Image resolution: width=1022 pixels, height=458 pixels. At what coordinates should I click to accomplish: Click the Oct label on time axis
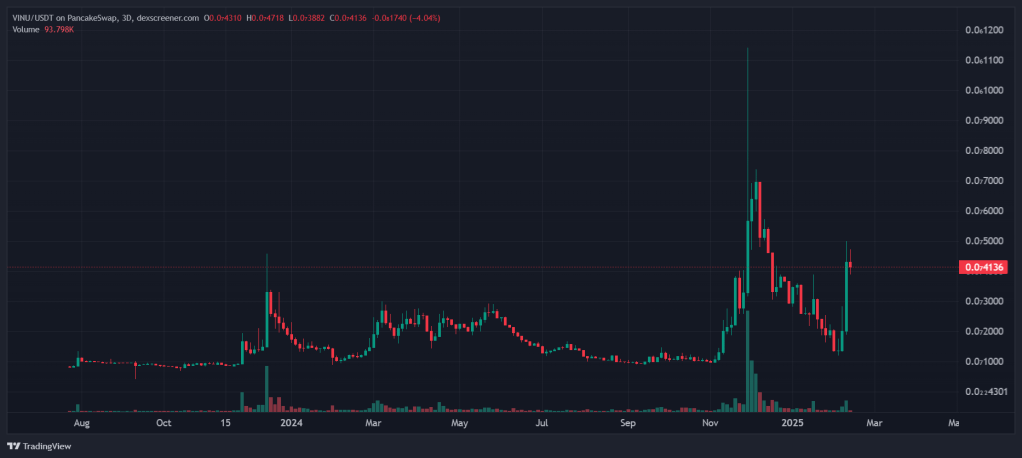coord(164,424)
